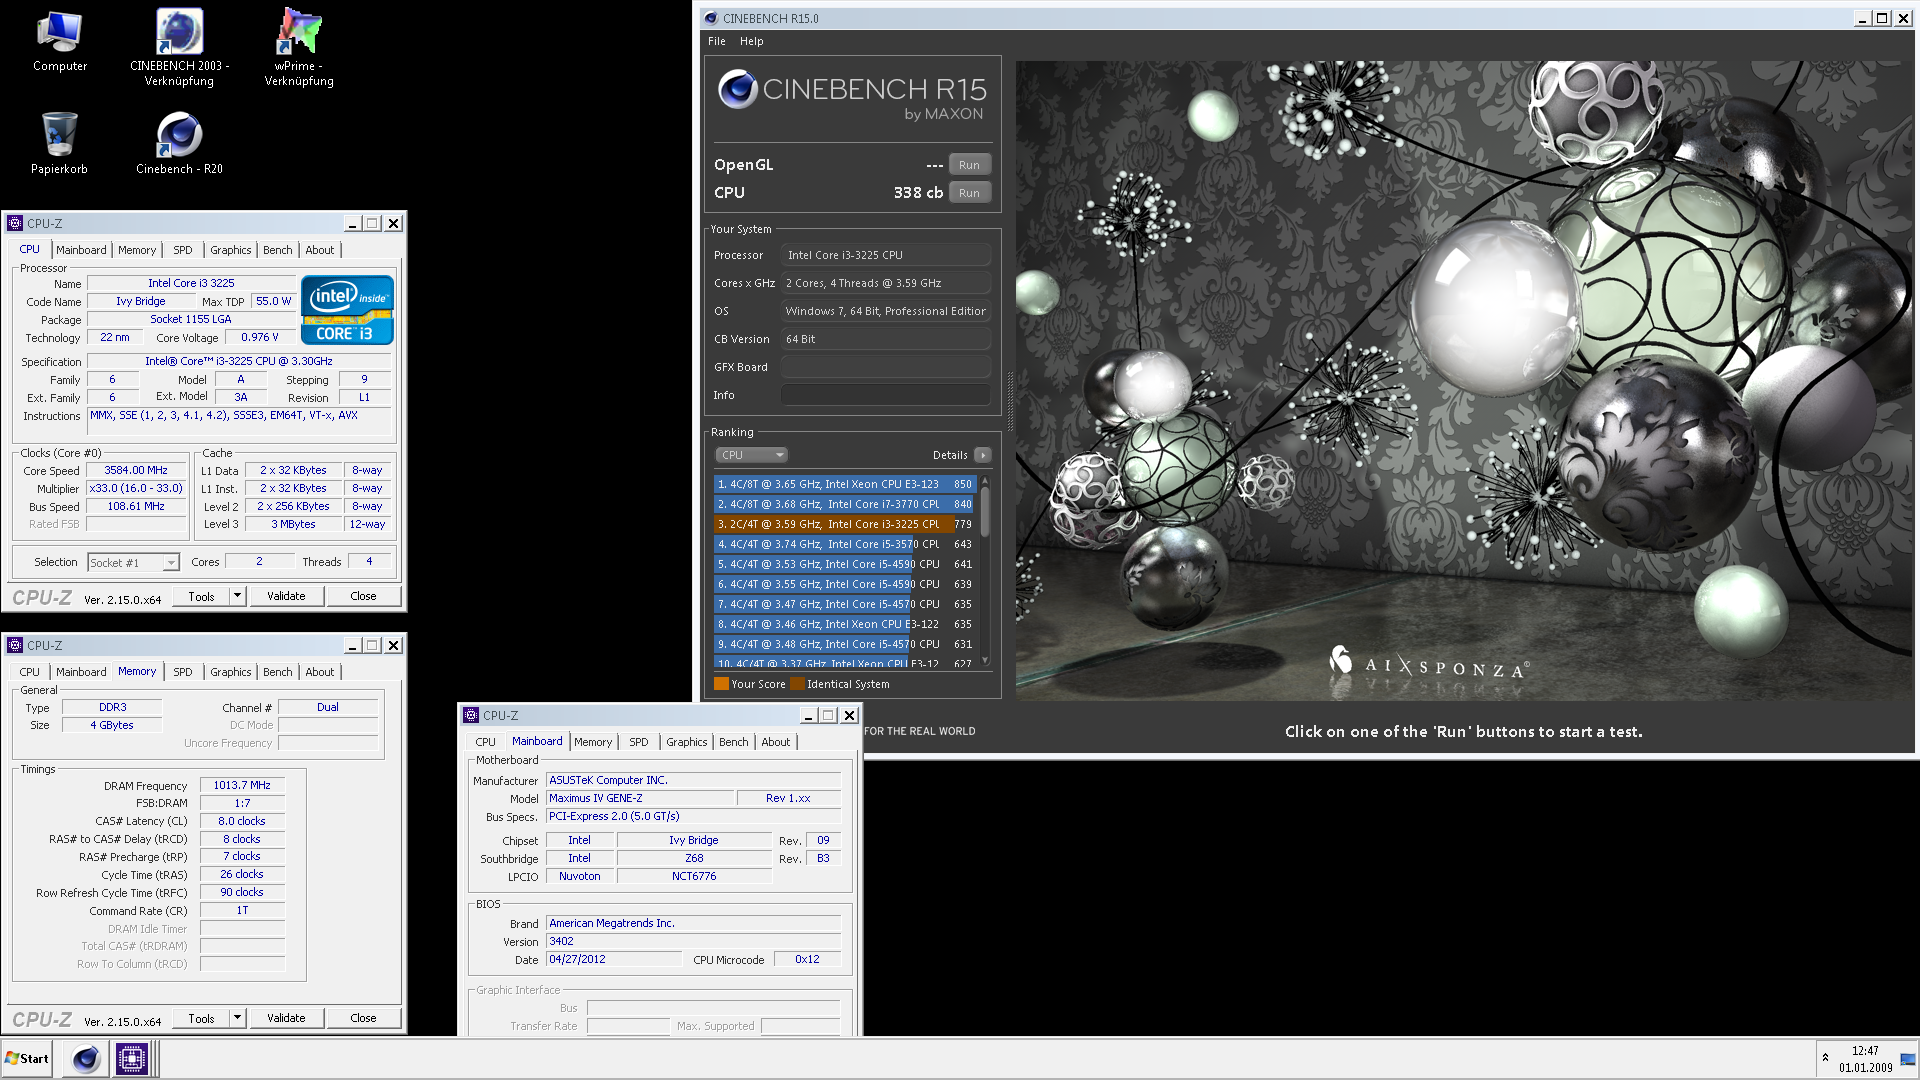Click the Multiplier value x33.0 (16.0 - 33.0)

(136, 488)
